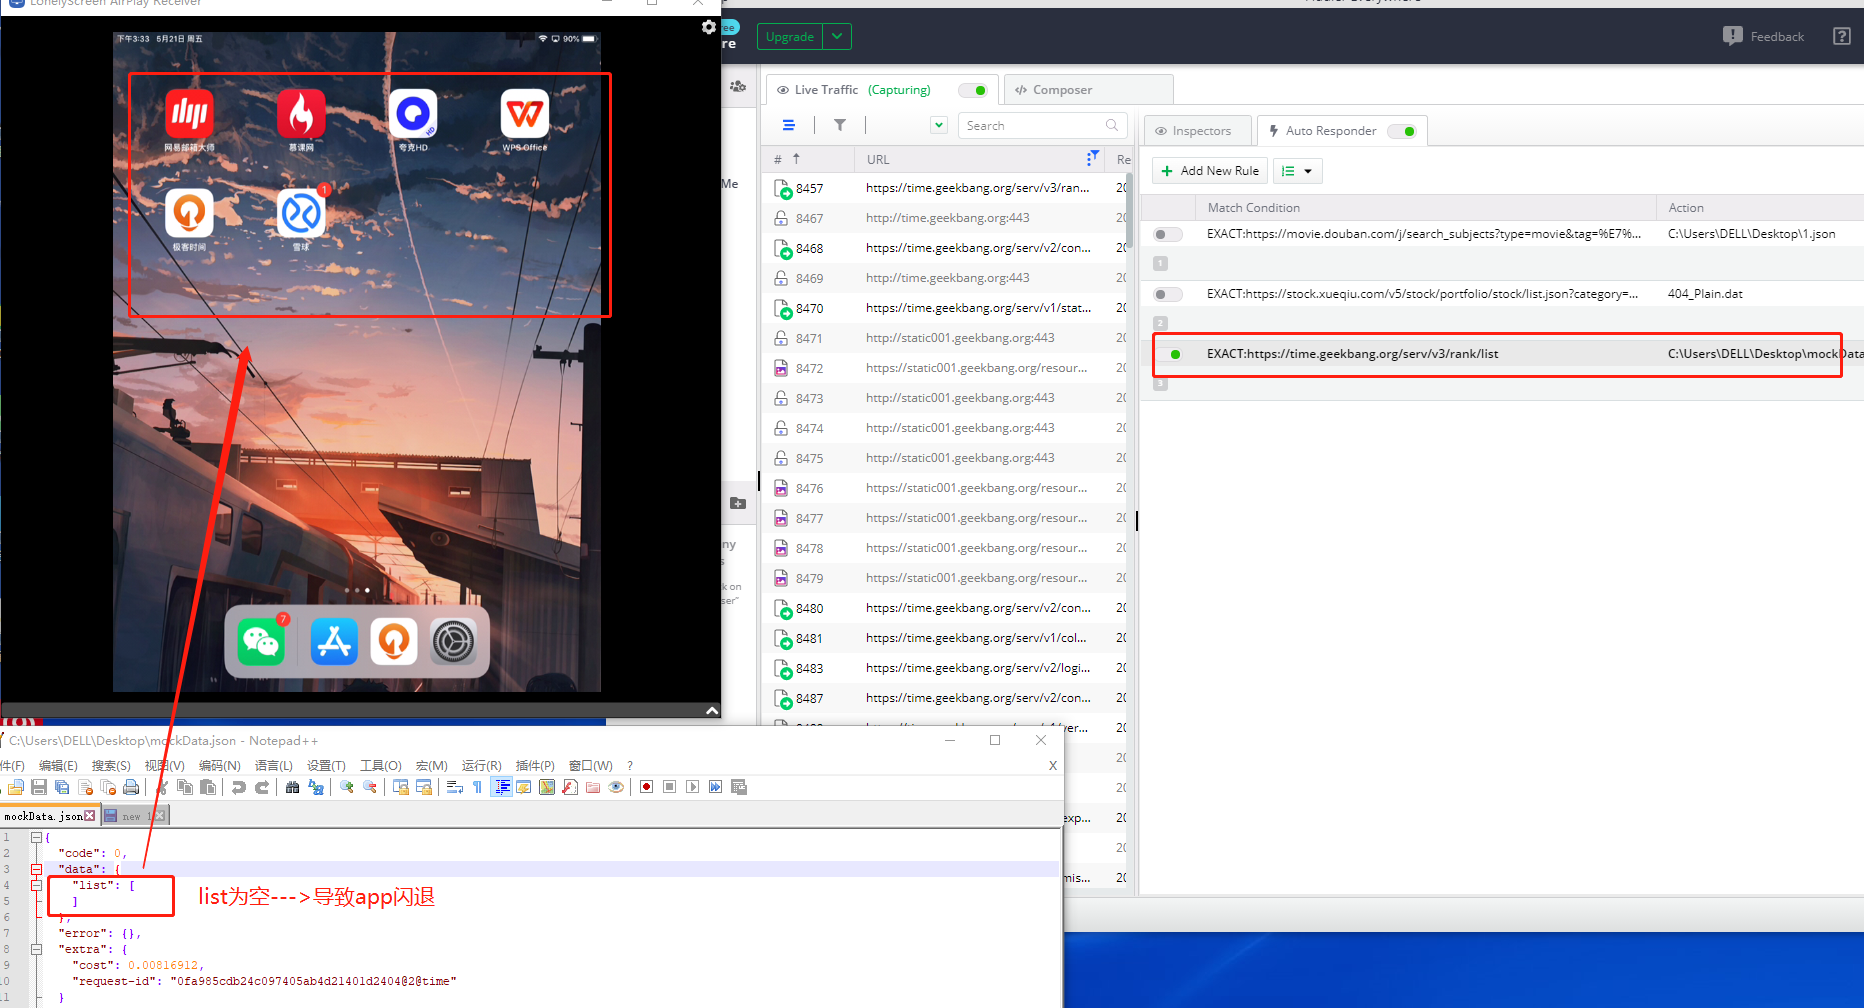Click Undo in Notepad++ toolbar

point(238,787)
